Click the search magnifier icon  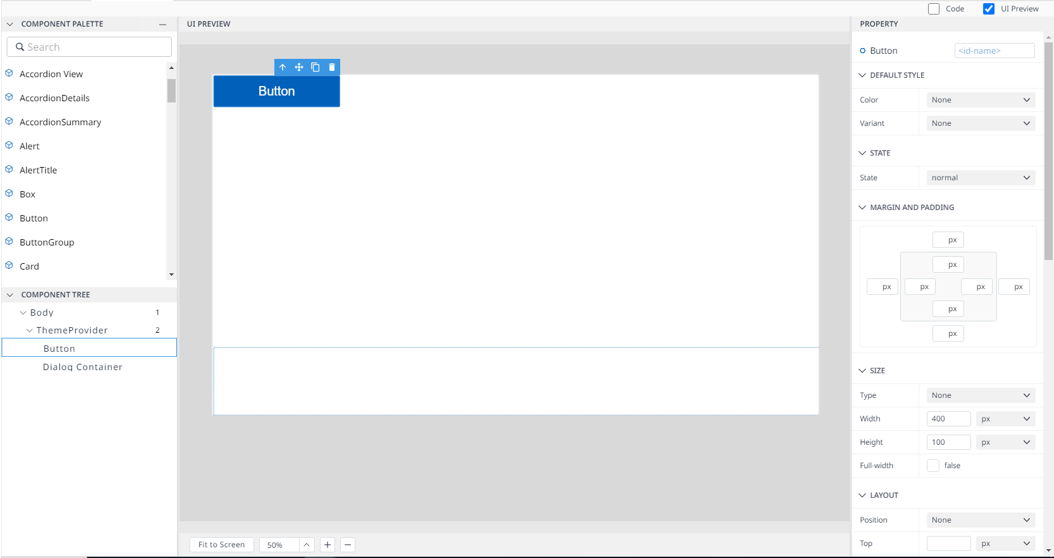[x=19, y=47]
